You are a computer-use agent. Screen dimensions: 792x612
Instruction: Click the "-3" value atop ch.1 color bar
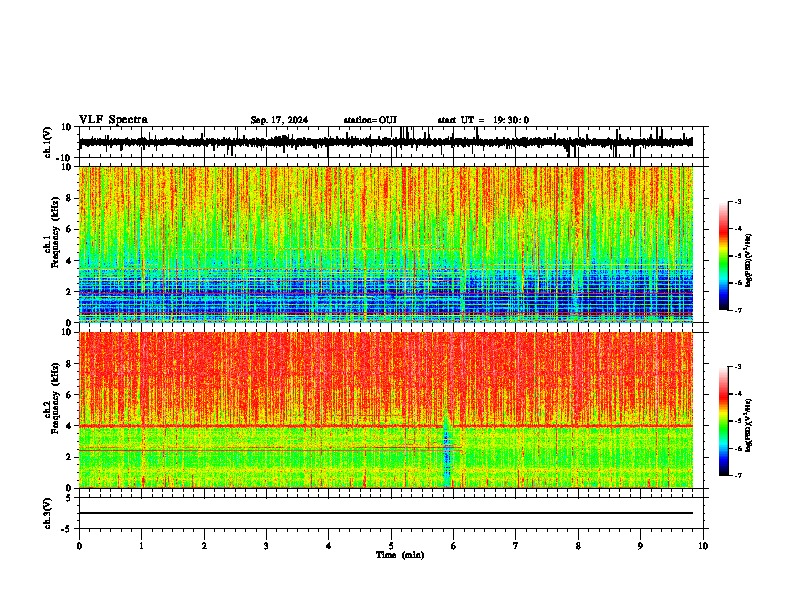[738, 201]
